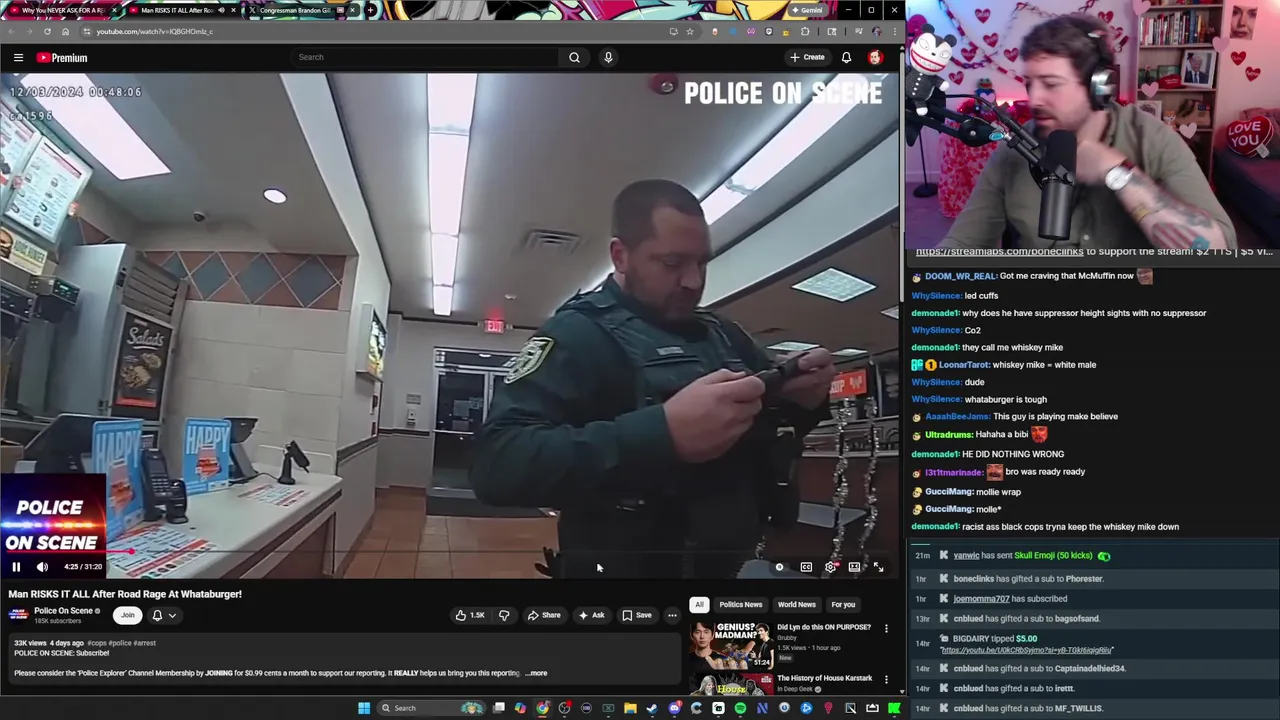This screenshot has width=1280, height=720.
Task: Pause the YouTube video
Action: pyautogui.click(x=16, y=567)
